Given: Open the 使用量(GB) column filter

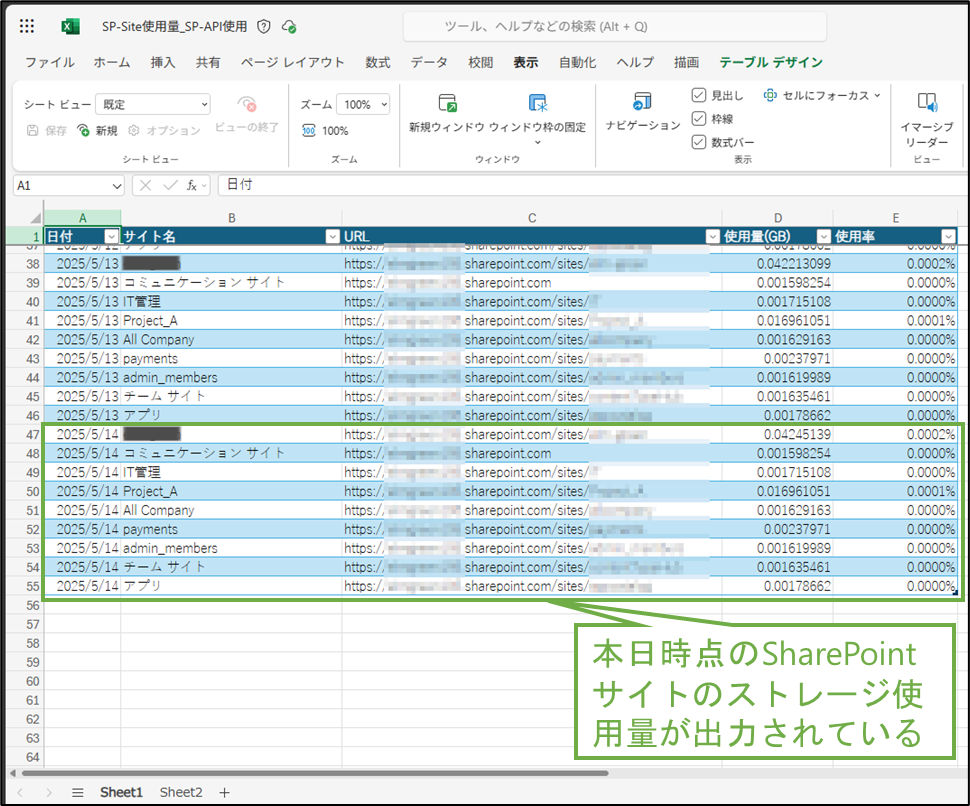Looking at the screenshot, I should click(823, 236).
